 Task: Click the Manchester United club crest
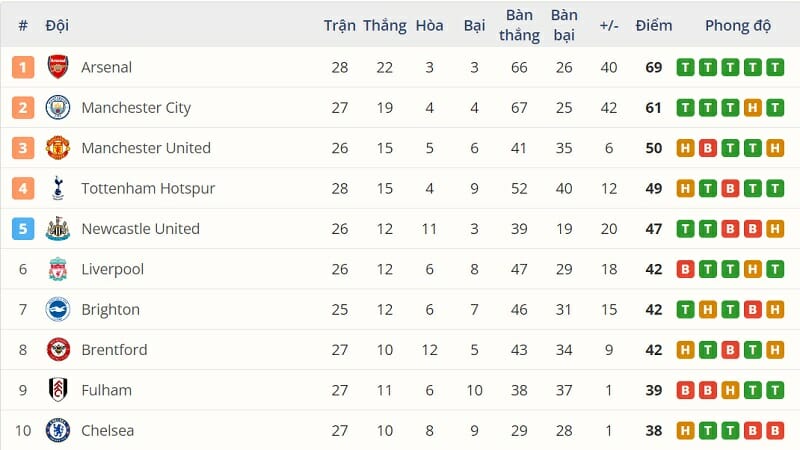point(58,148)
